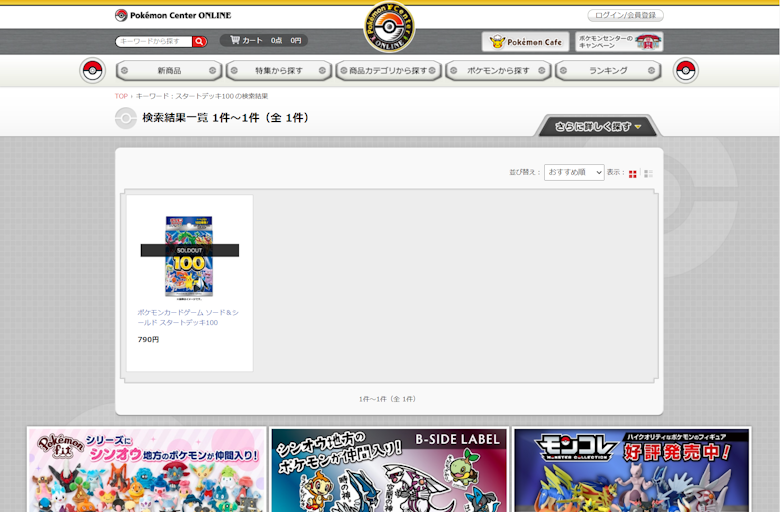Open the 新商品 menu tab
The image size is (780, 512).
click(x=169, y=71)
